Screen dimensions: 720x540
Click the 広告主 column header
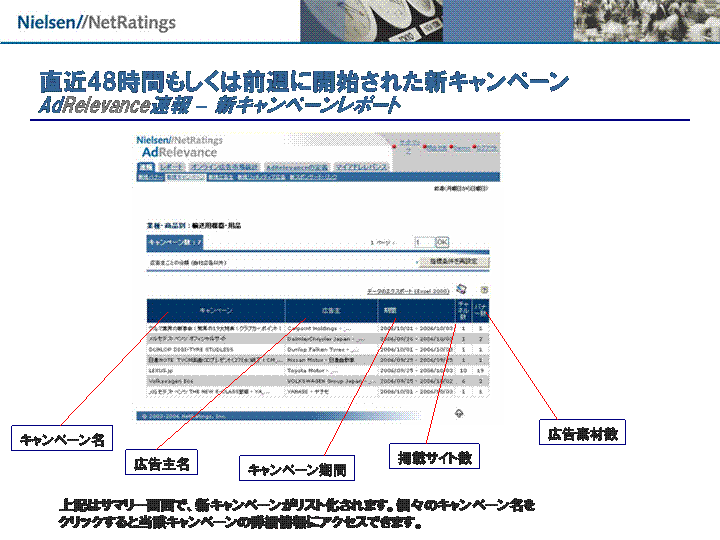[331, 311]
